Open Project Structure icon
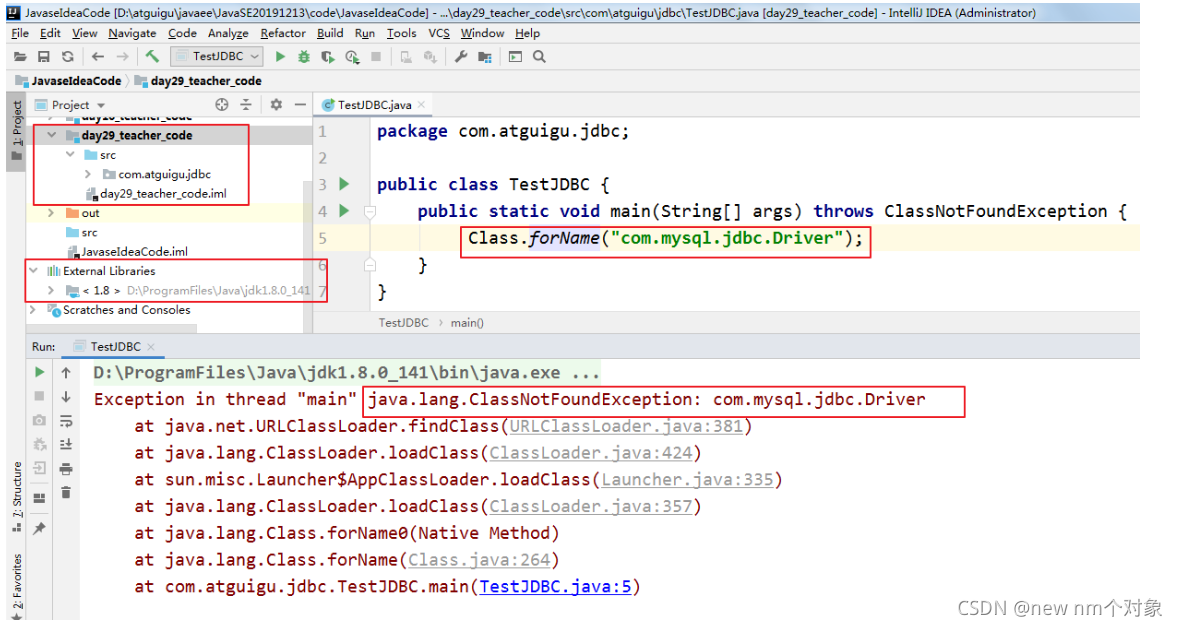 coord(485,56)
